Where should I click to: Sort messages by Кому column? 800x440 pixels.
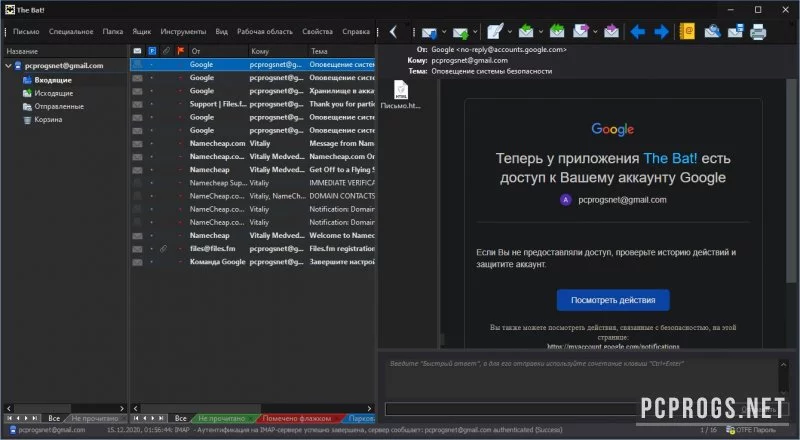[x=278, y=51]
